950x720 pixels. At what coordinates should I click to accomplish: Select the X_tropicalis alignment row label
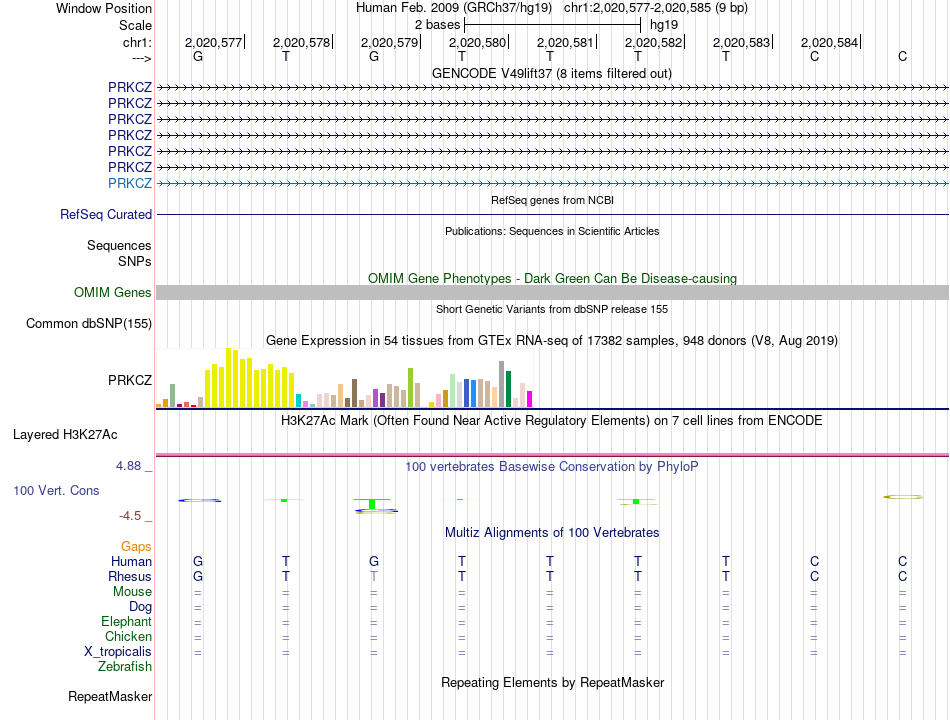click(x=118, y=652)
